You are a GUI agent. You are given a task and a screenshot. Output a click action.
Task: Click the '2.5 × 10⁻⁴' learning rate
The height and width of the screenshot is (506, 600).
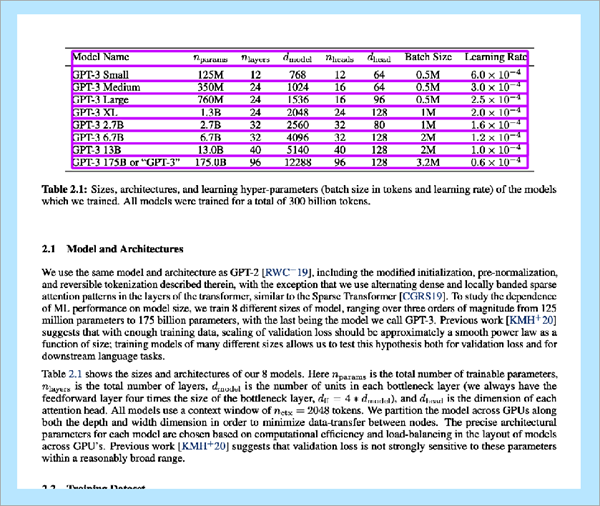(496, 99)
